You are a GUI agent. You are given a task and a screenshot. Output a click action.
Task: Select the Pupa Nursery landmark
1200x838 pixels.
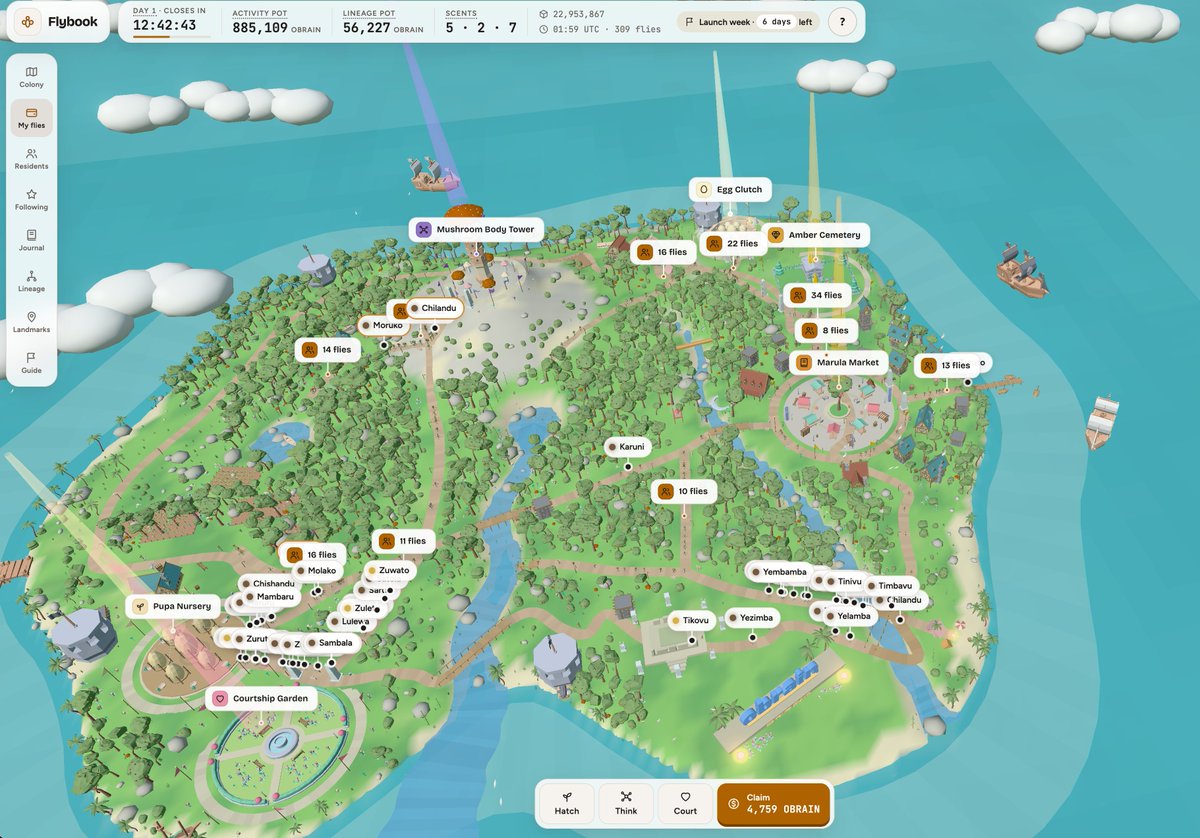click(x=173, y=606)
